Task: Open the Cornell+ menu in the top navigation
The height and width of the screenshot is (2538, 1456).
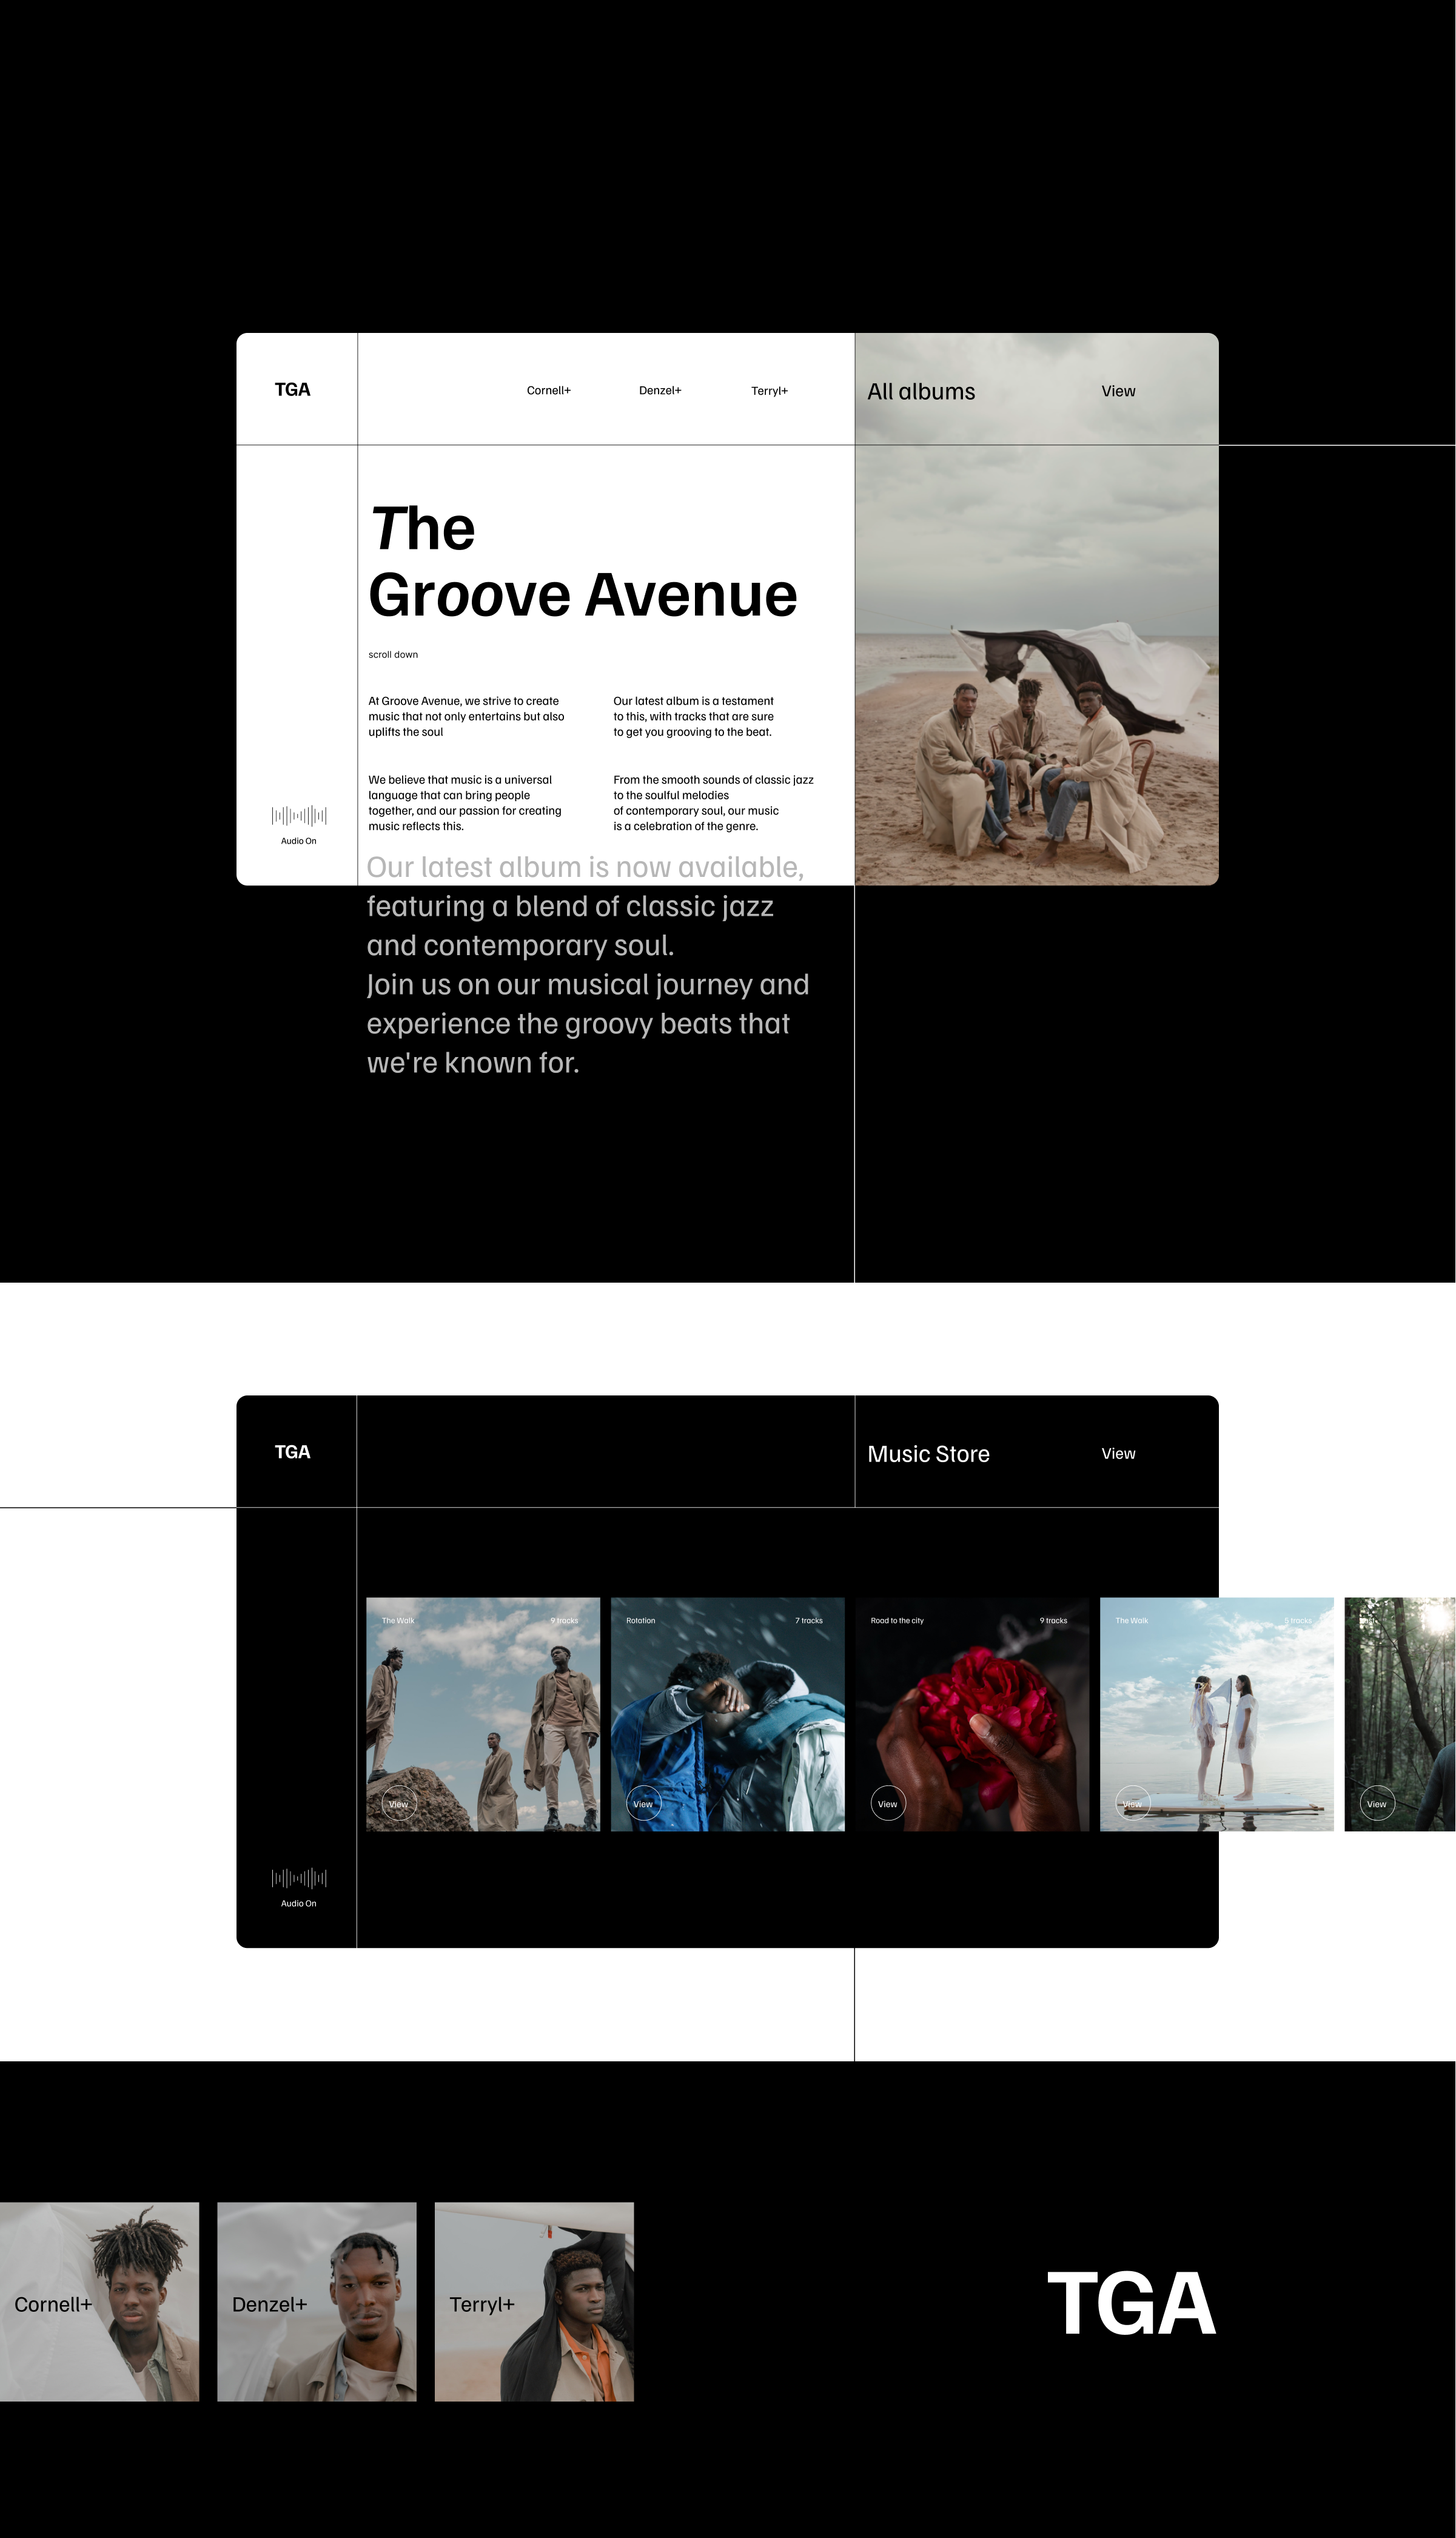Action: point(548,391)
